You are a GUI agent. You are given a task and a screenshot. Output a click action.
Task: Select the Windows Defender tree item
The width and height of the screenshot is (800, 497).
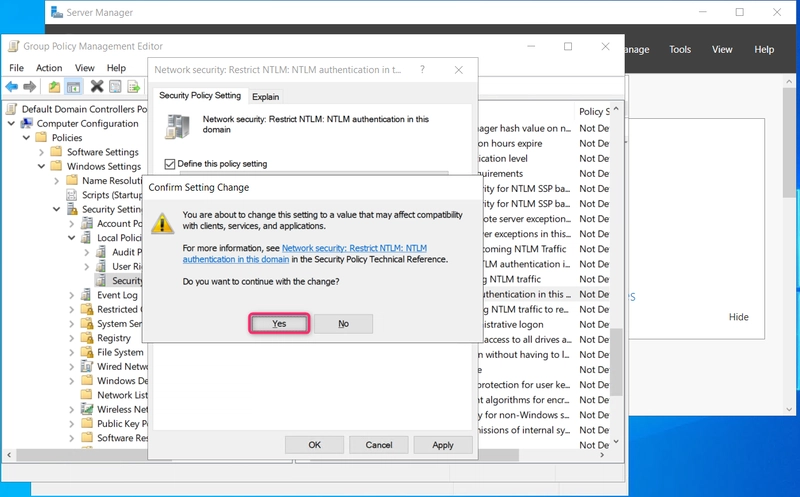(122, 381)
